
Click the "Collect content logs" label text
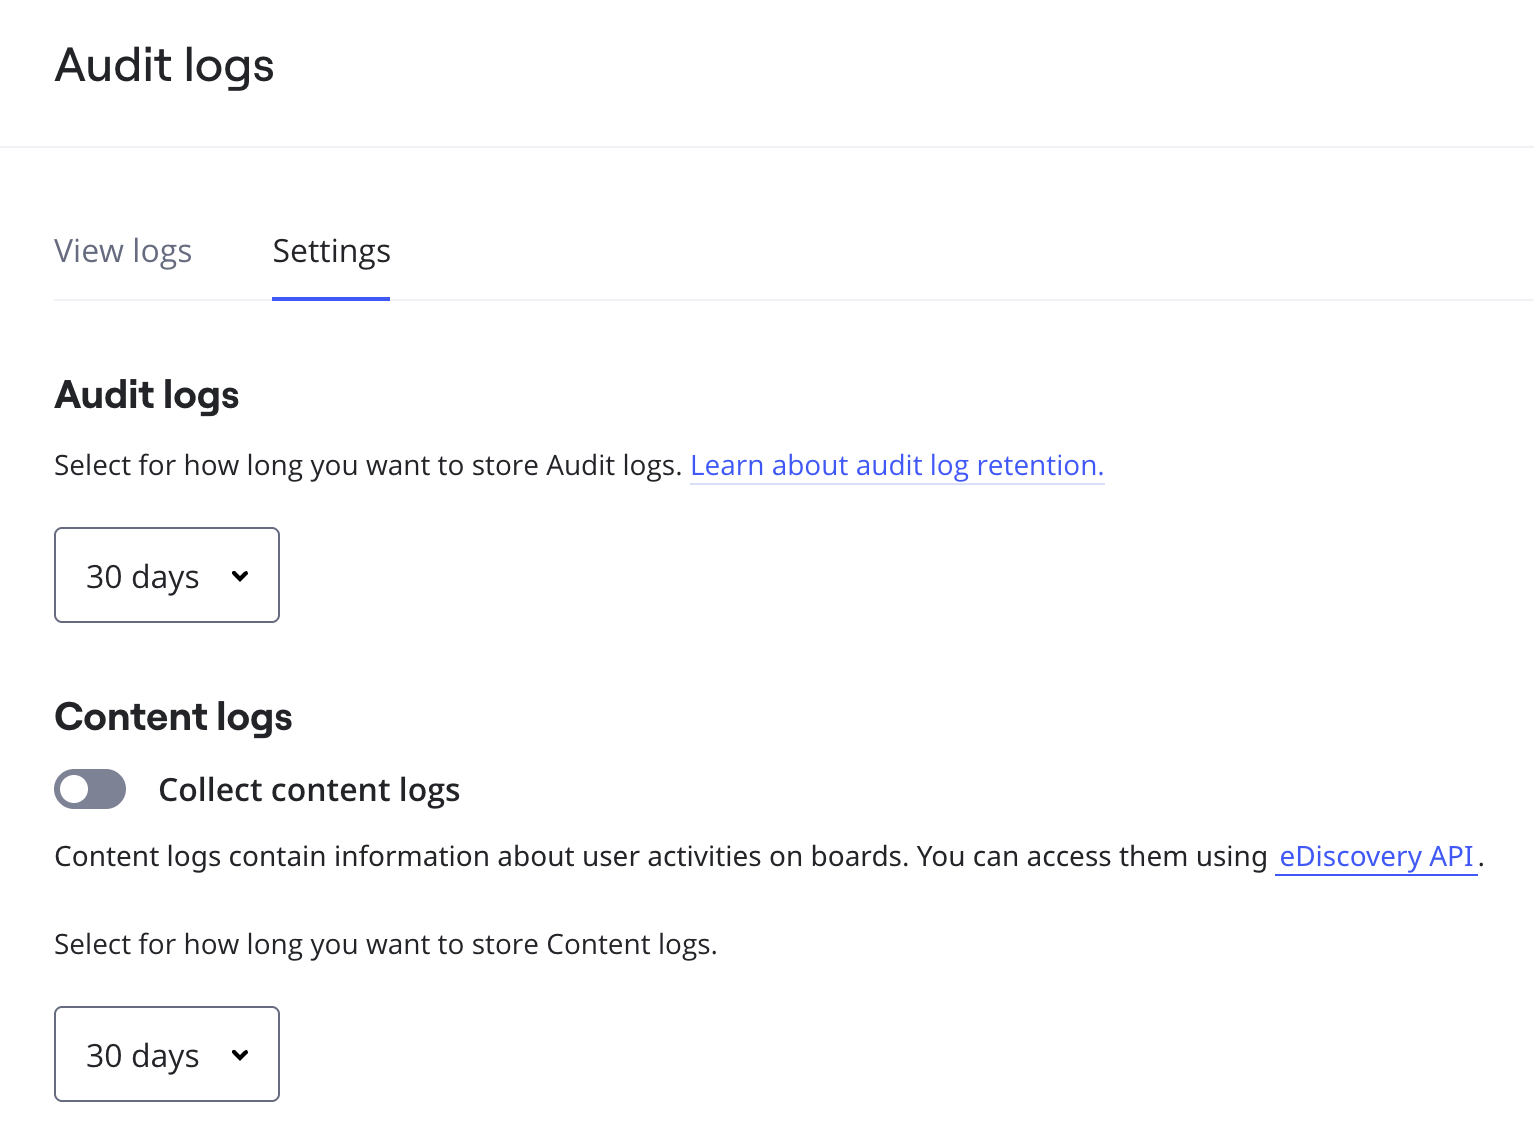tap(309, 790)
